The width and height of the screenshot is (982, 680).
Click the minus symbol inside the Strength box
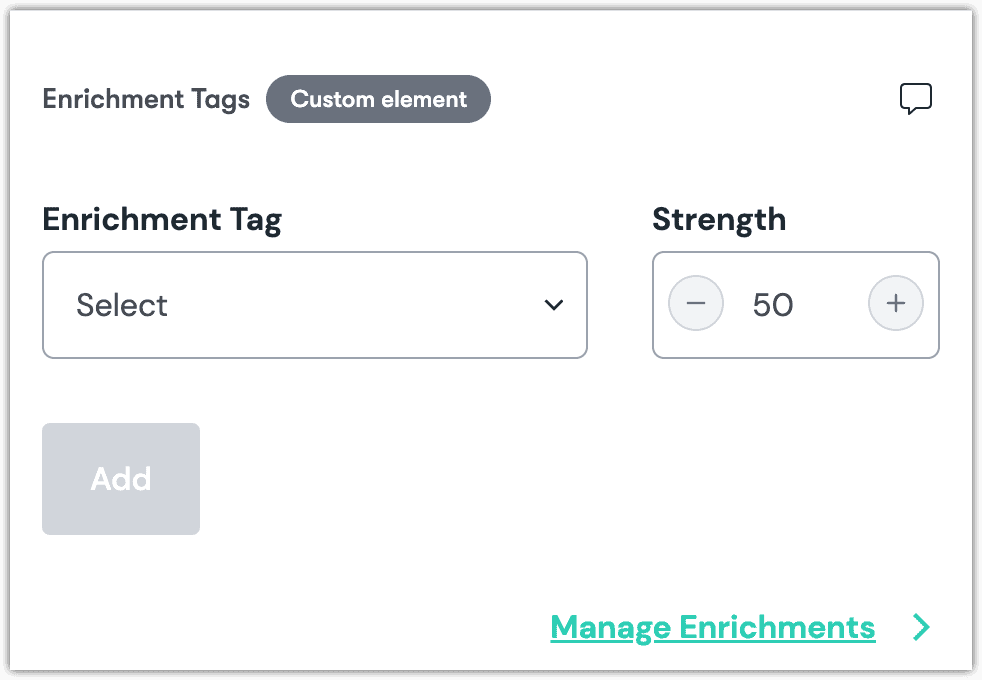click(696, 304)
